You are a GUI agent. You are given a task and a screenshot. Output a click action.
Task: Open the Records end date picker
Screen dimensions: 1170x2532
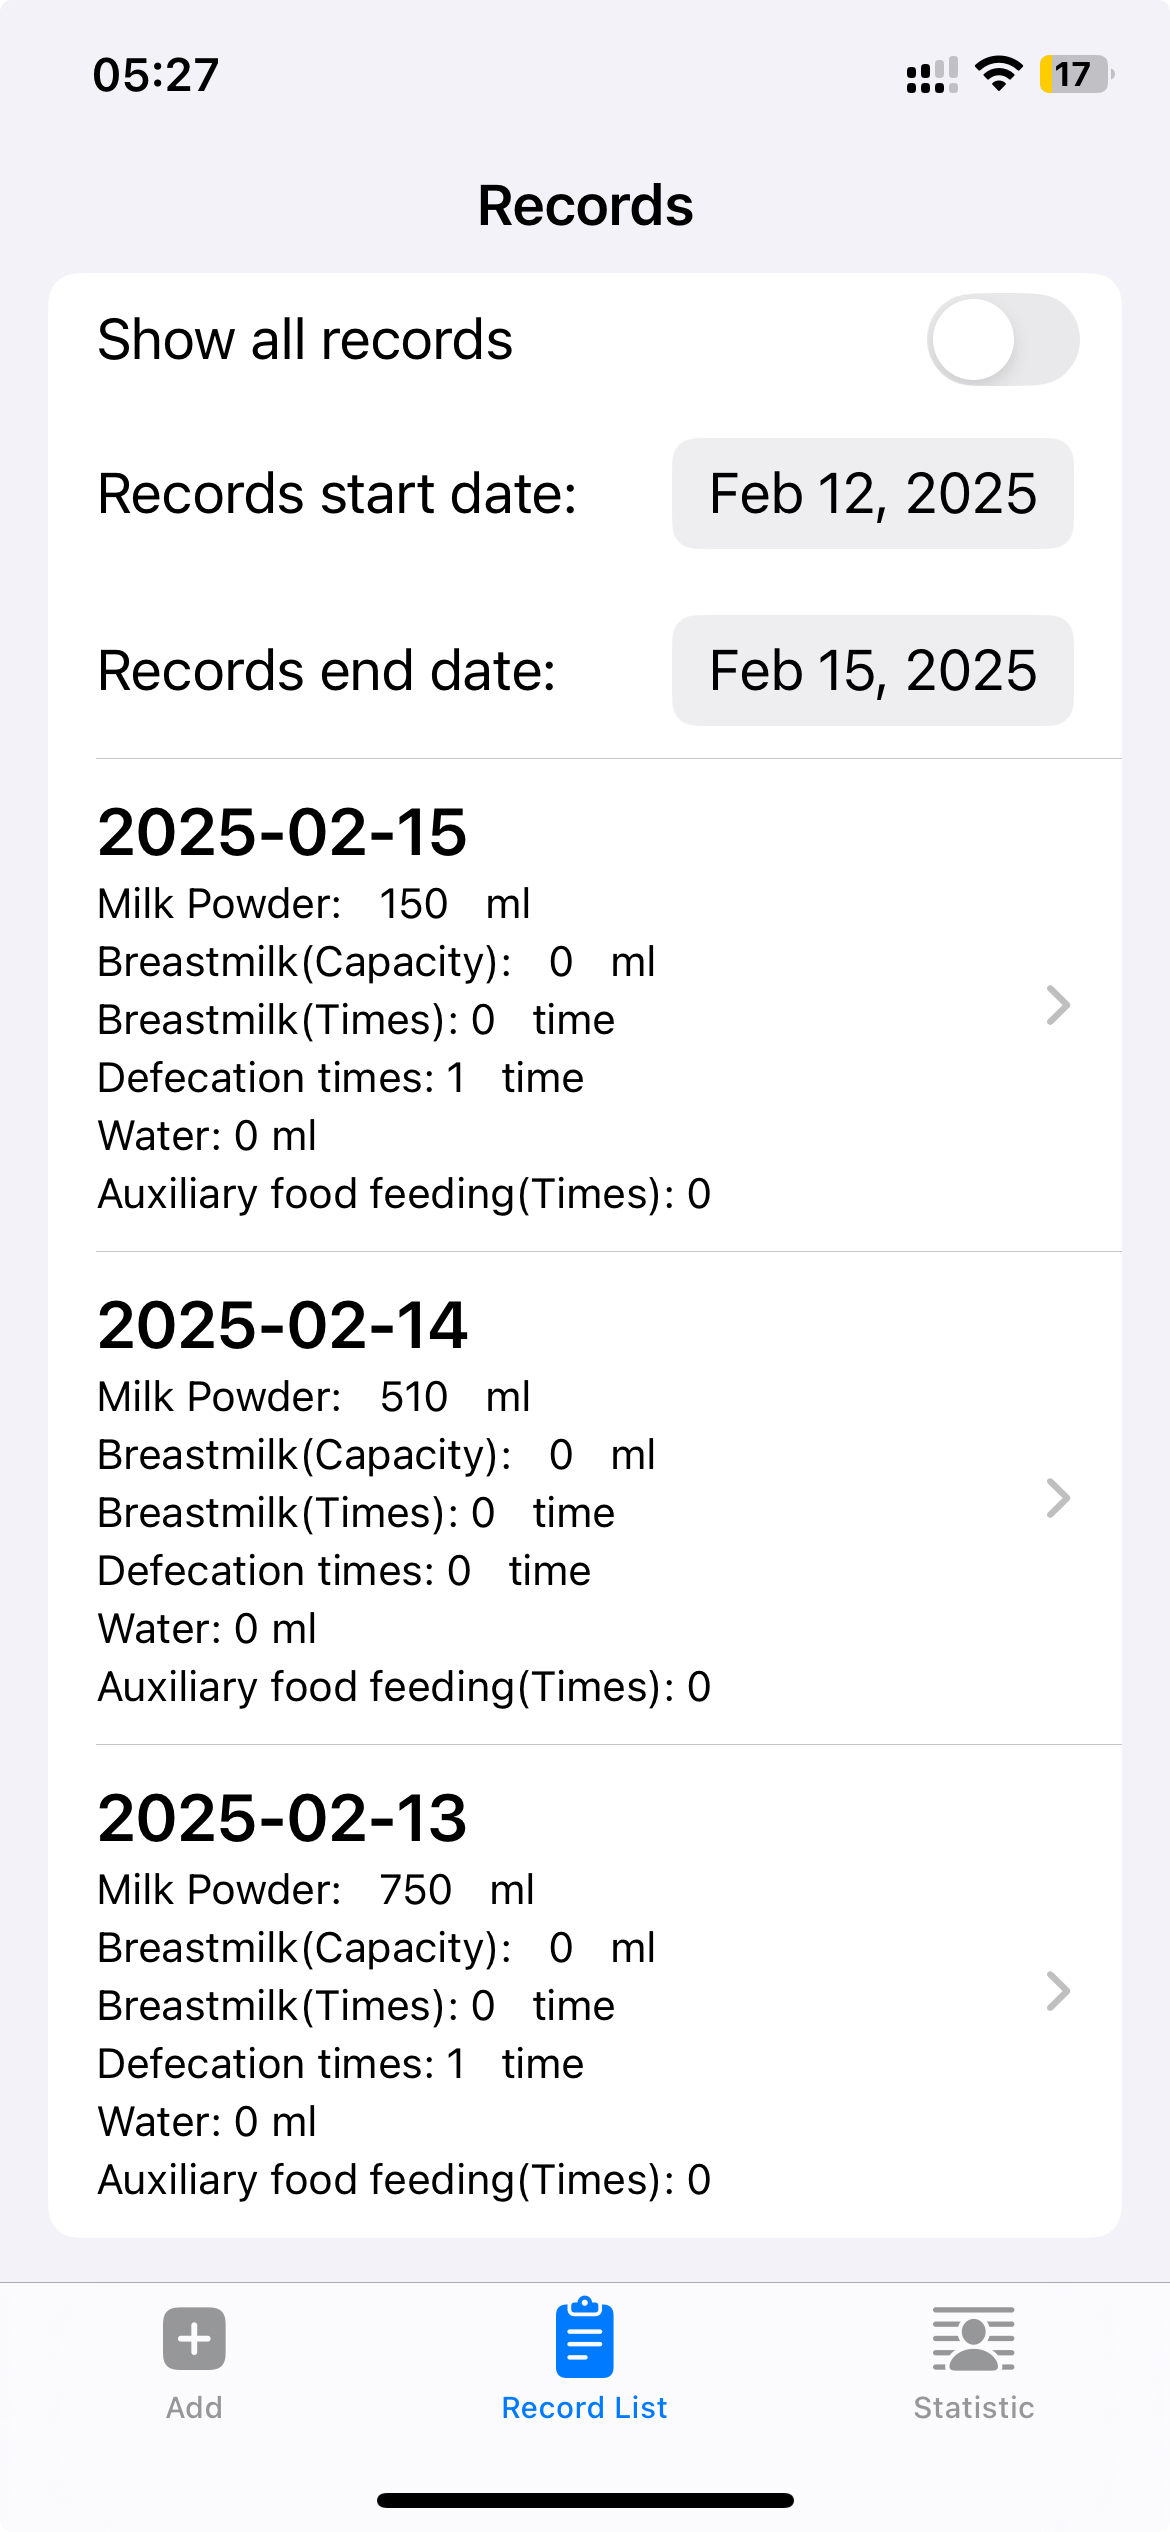point(872,670)
